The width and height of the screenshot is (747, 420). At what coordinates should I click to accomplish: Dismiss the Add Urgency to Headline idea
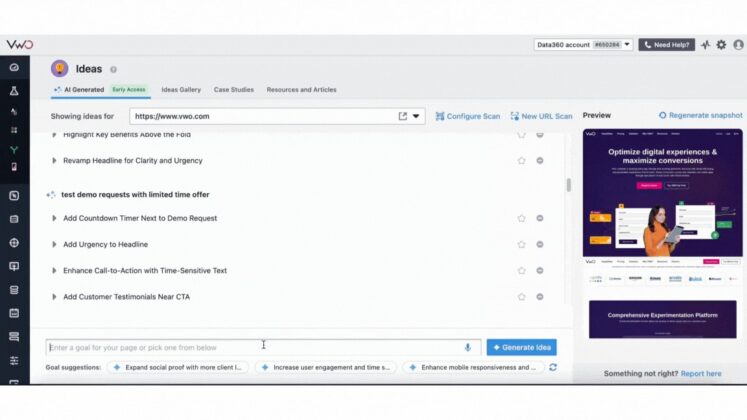[x=539, y=244]
